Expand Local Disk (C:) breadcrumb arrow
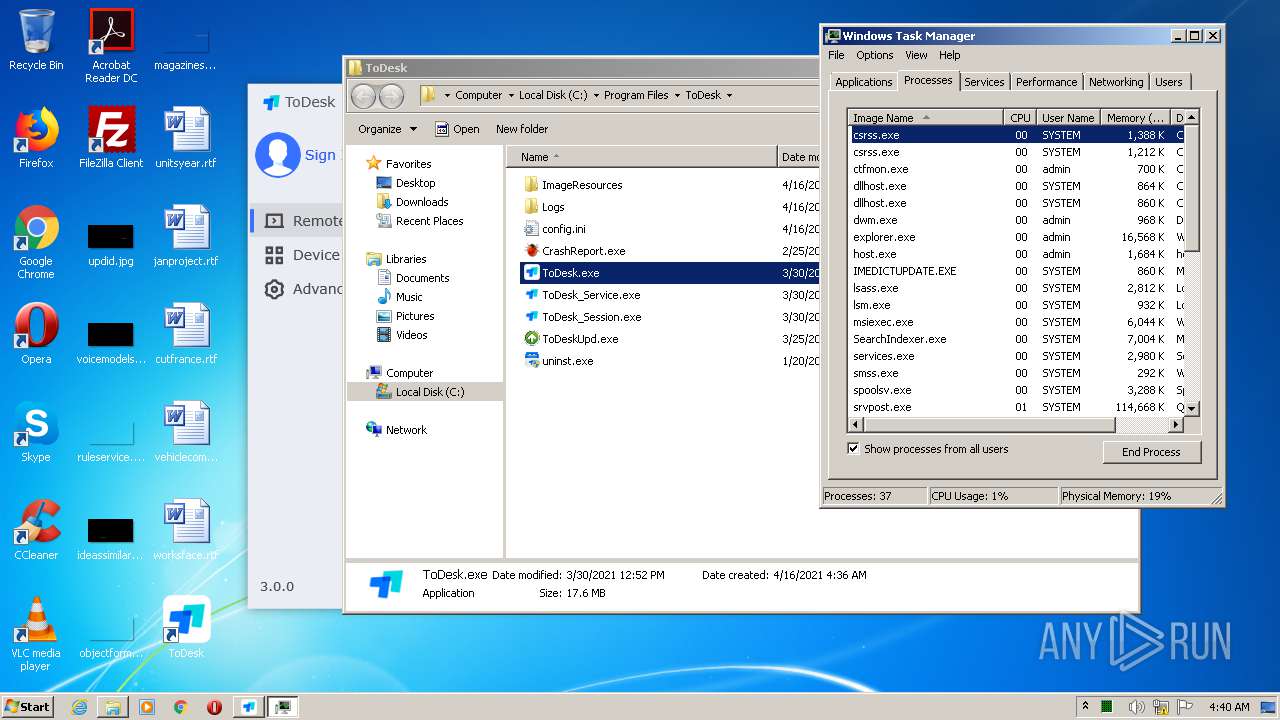The image size is (1280, 720). point(596,96)
